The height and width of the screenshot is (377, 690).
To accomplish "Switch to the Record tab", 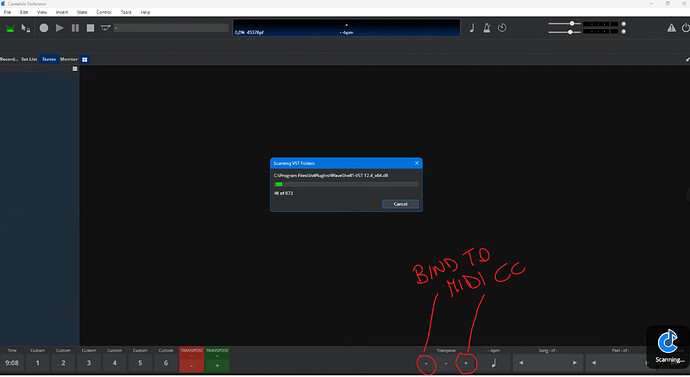I will pyautogui.click(x=9, y=59).
